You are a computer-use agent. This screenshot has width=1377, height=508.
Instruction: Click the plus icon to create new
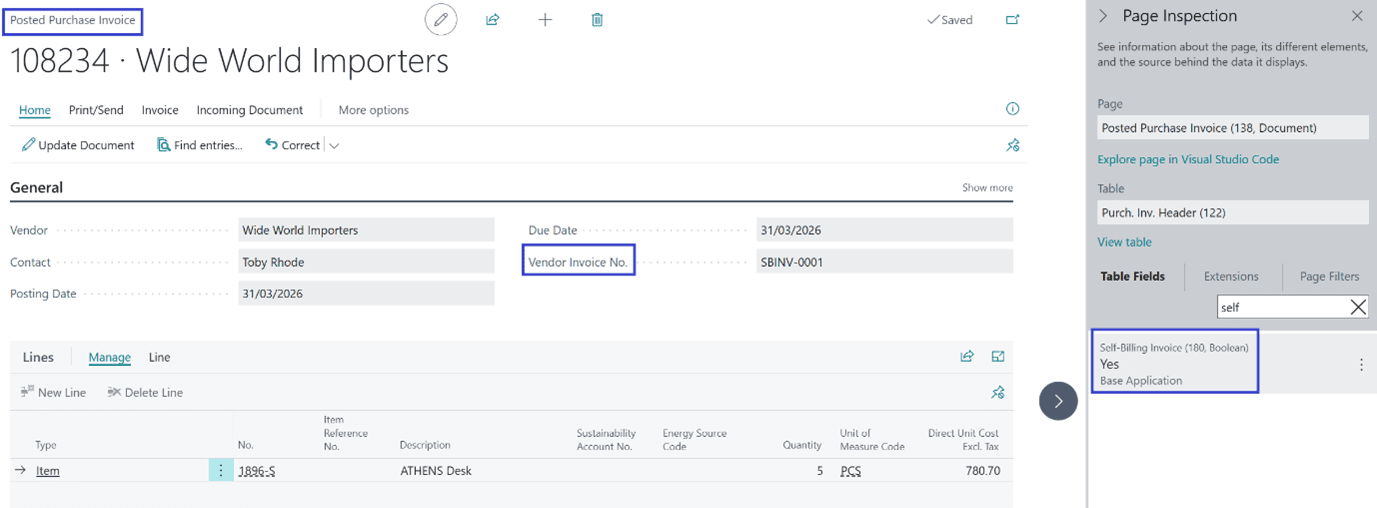[545, 20]
